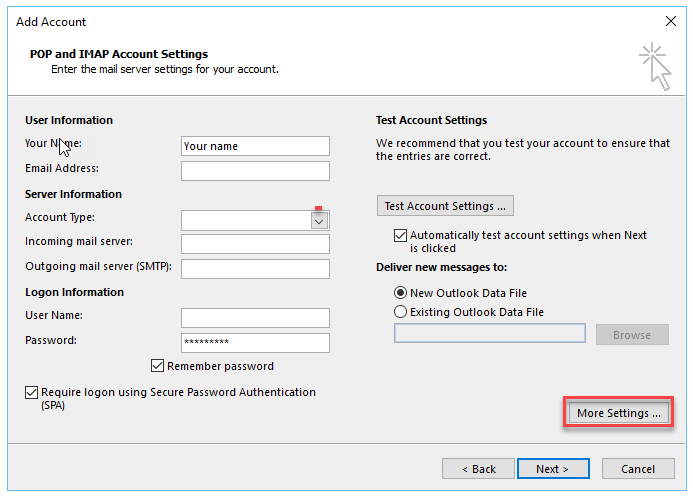Go to Next step
This screenshot has height=496, width=693.
click(x=553, y=469)
